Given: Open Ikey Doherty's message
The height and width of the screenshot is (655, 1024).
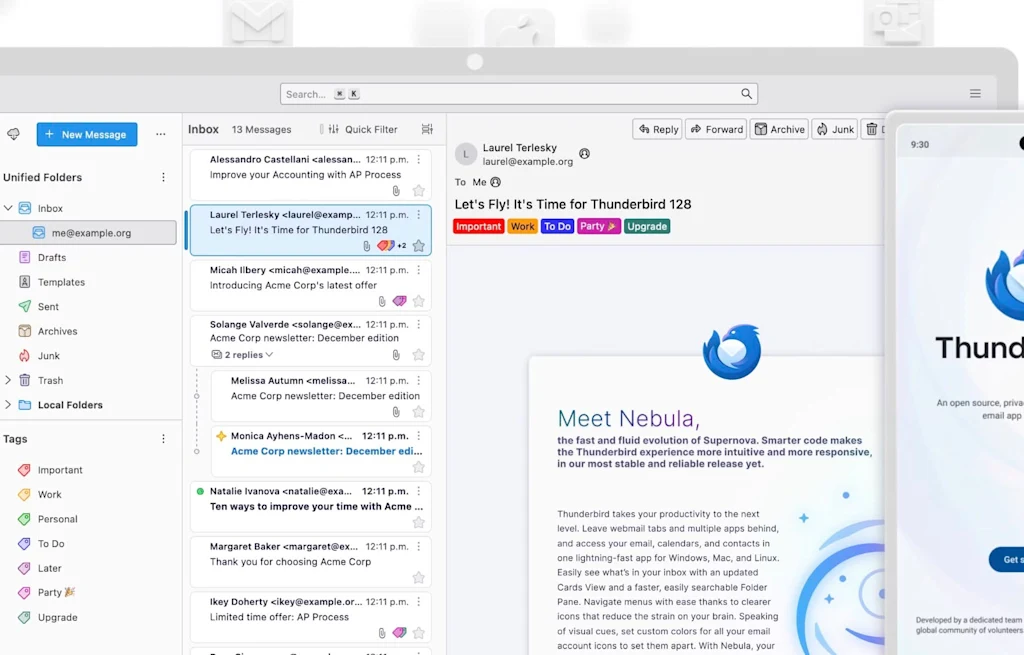Looking at the screenshot, I should [311, 616].
